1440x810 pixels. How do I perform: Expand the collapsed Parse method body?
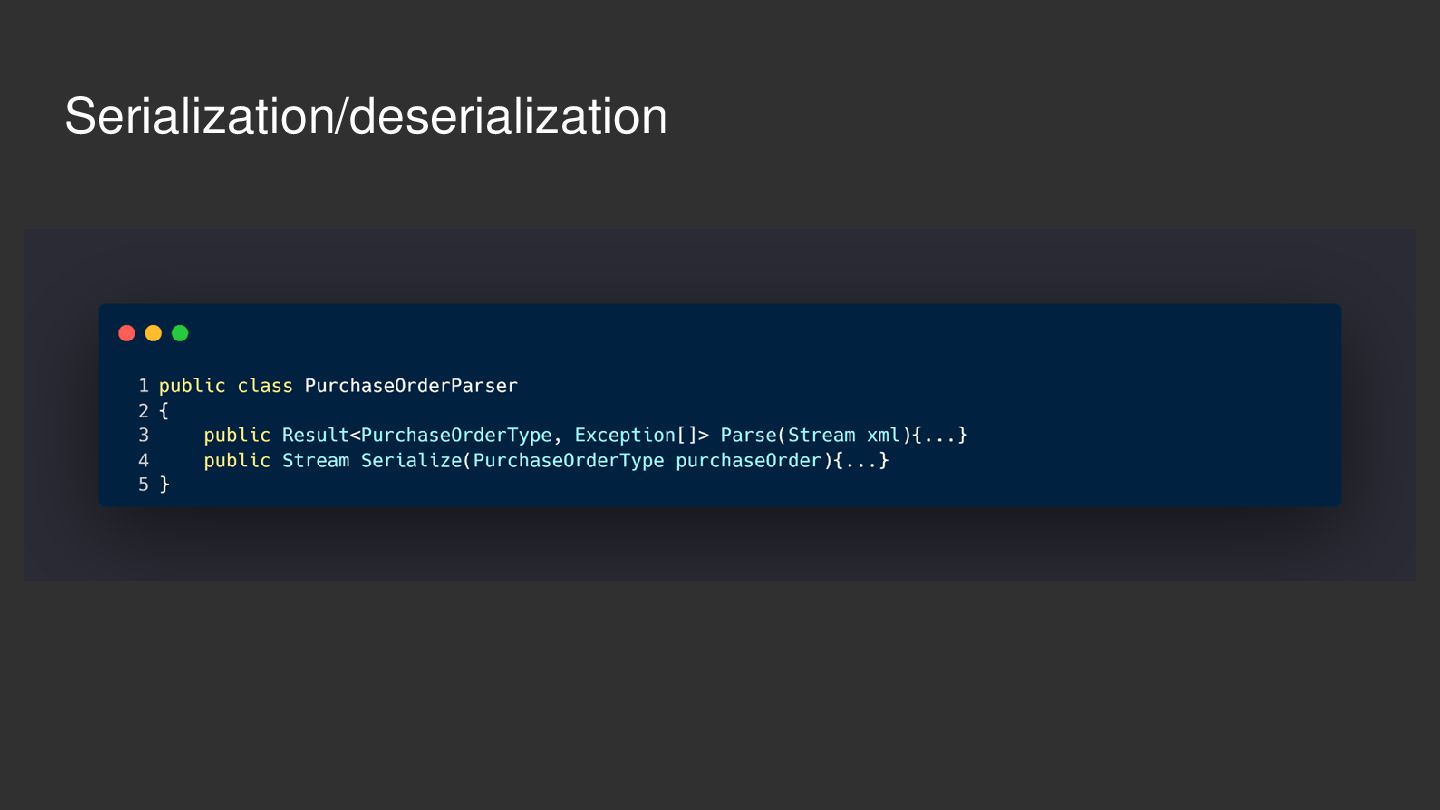click(x=940, y=435)
